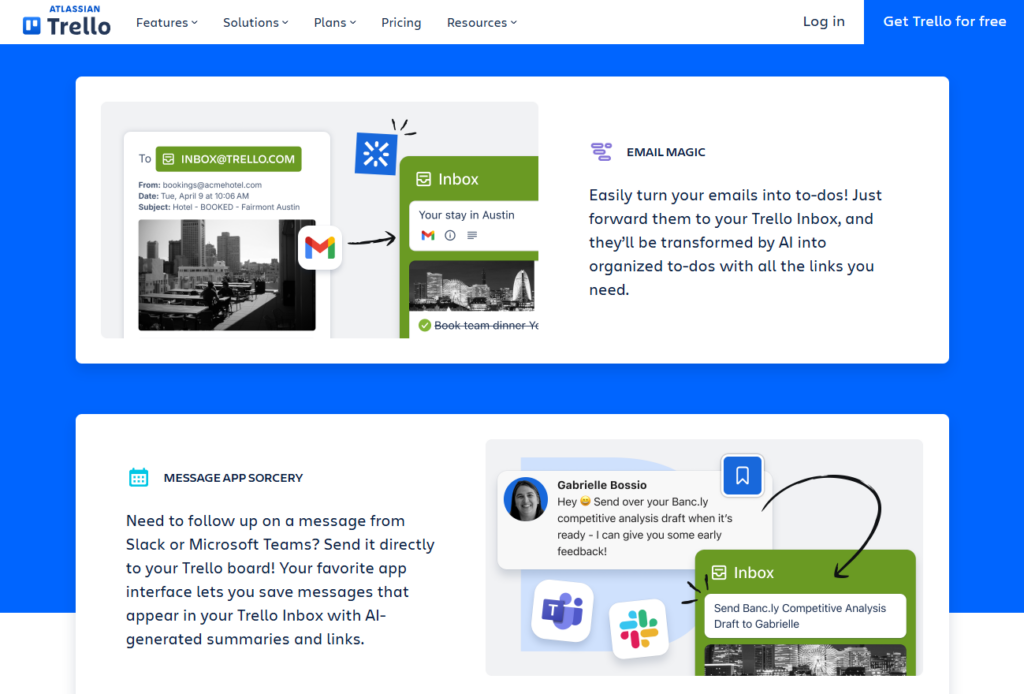1024x694 pixels.
Task: Toggle the Book team dinner checkmark
Action: click(424, 325)
